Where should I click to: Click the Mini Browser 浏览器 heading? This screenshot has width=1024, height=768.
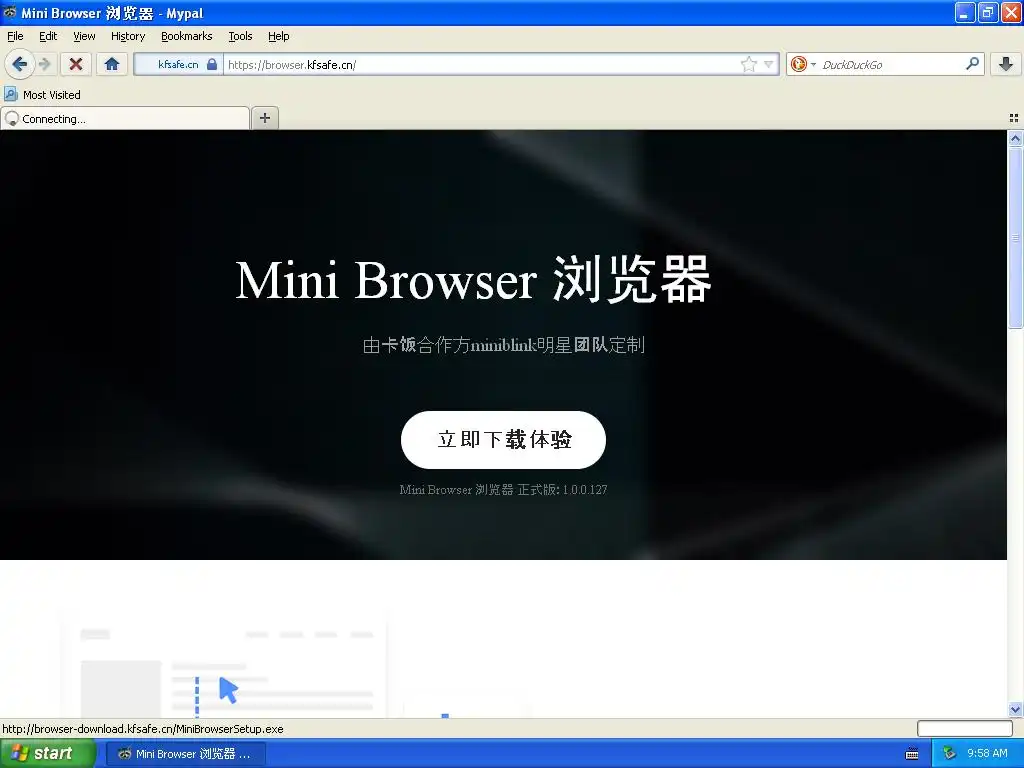point(473,280)
